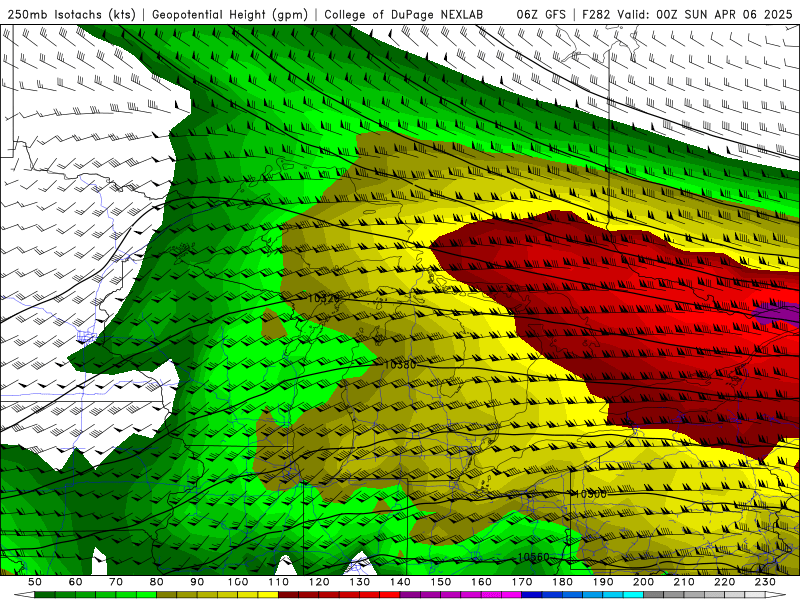Click the left arrow end of color bar
This screenshot has width=800, height=600.
(x=24, y=594)
